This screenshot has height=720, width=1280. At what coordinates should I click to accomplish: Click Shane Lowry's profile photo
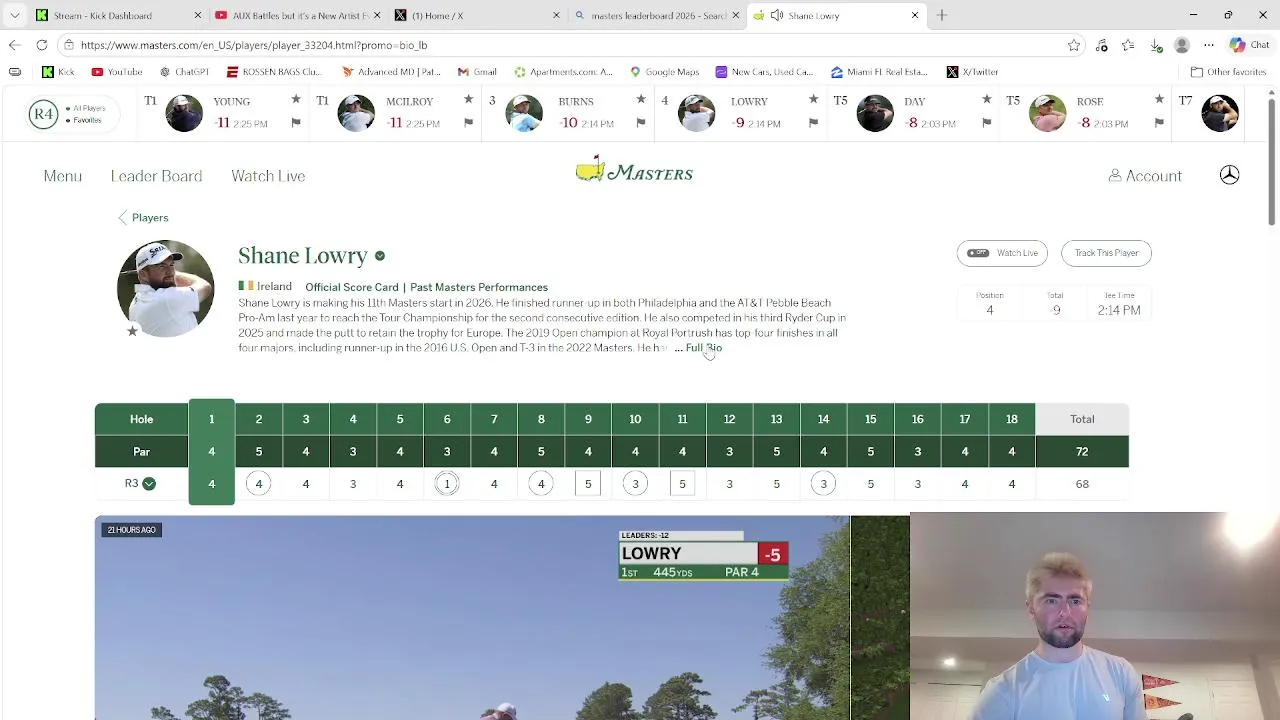tap(165, 288)
